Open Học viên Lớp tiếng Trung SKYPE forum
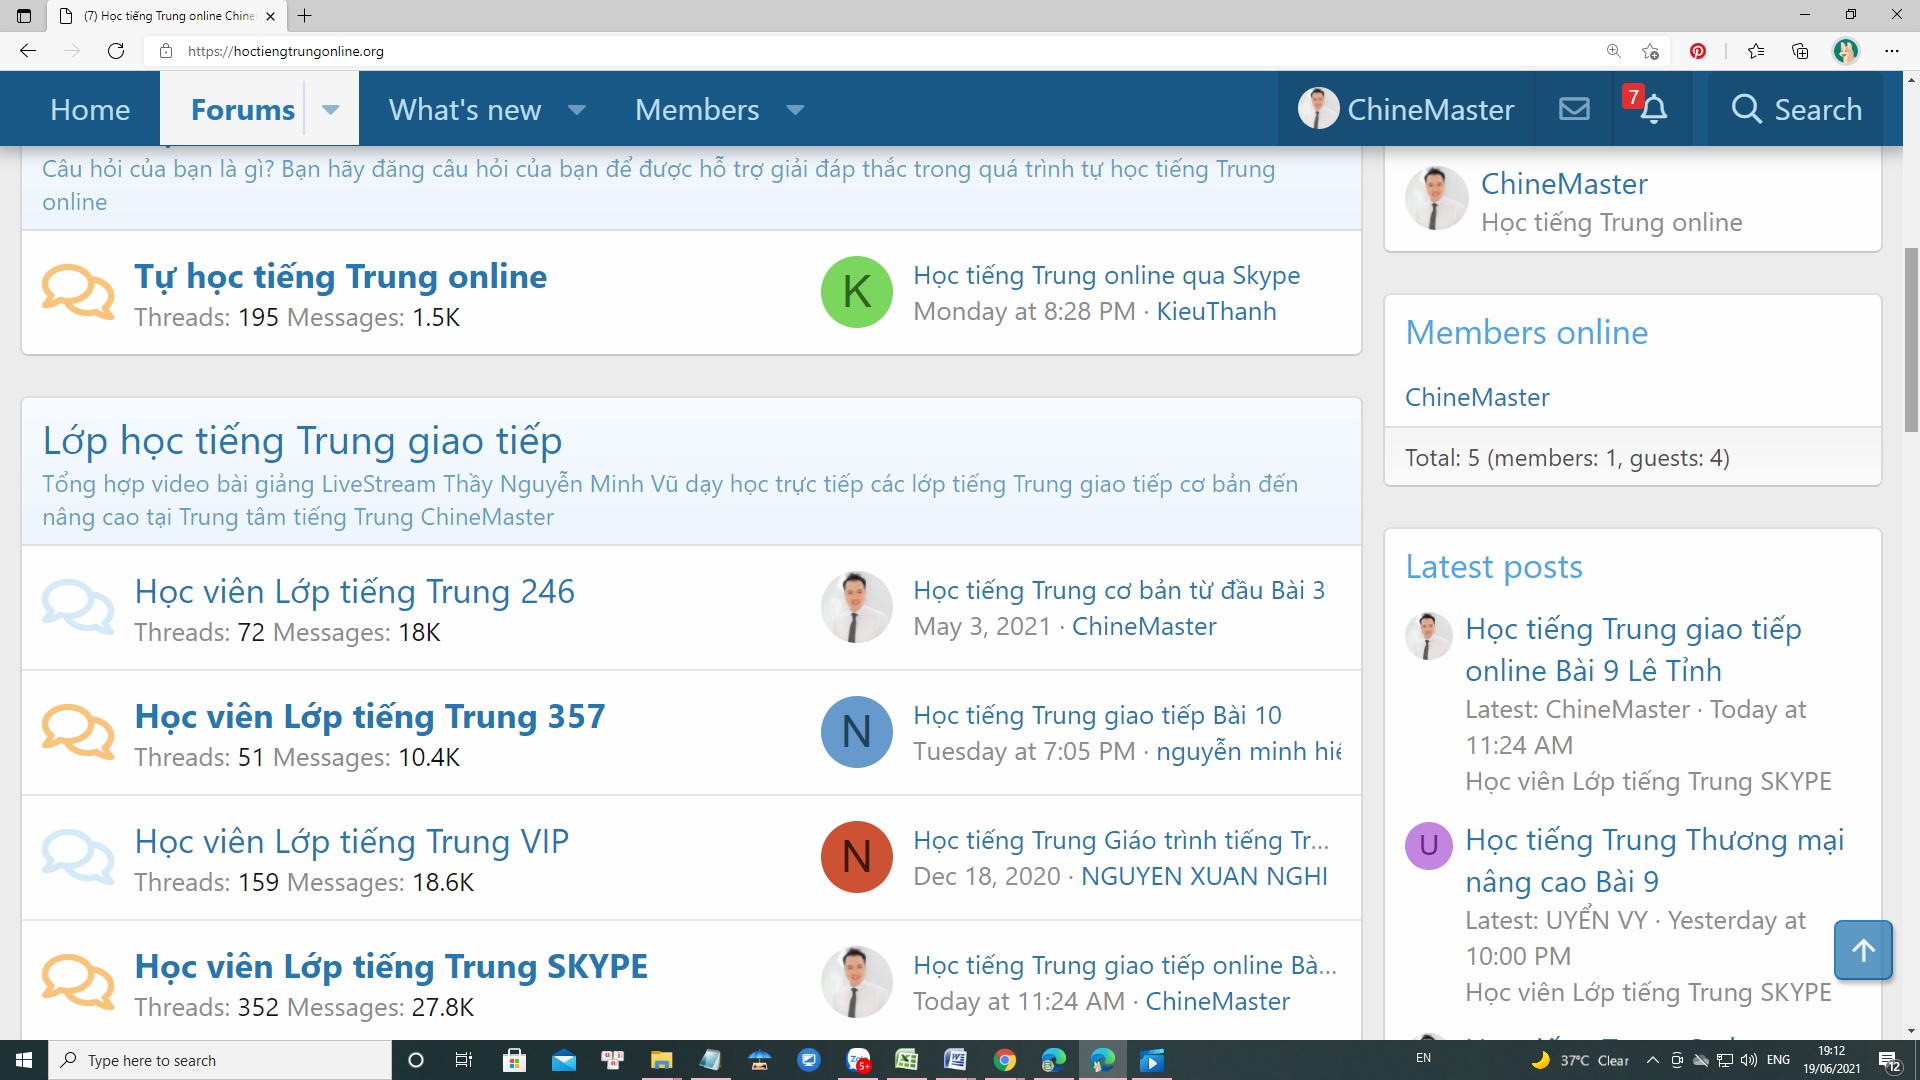Screen dimensions: 1920x1080 pyautogui.click(x=391, y=966)
